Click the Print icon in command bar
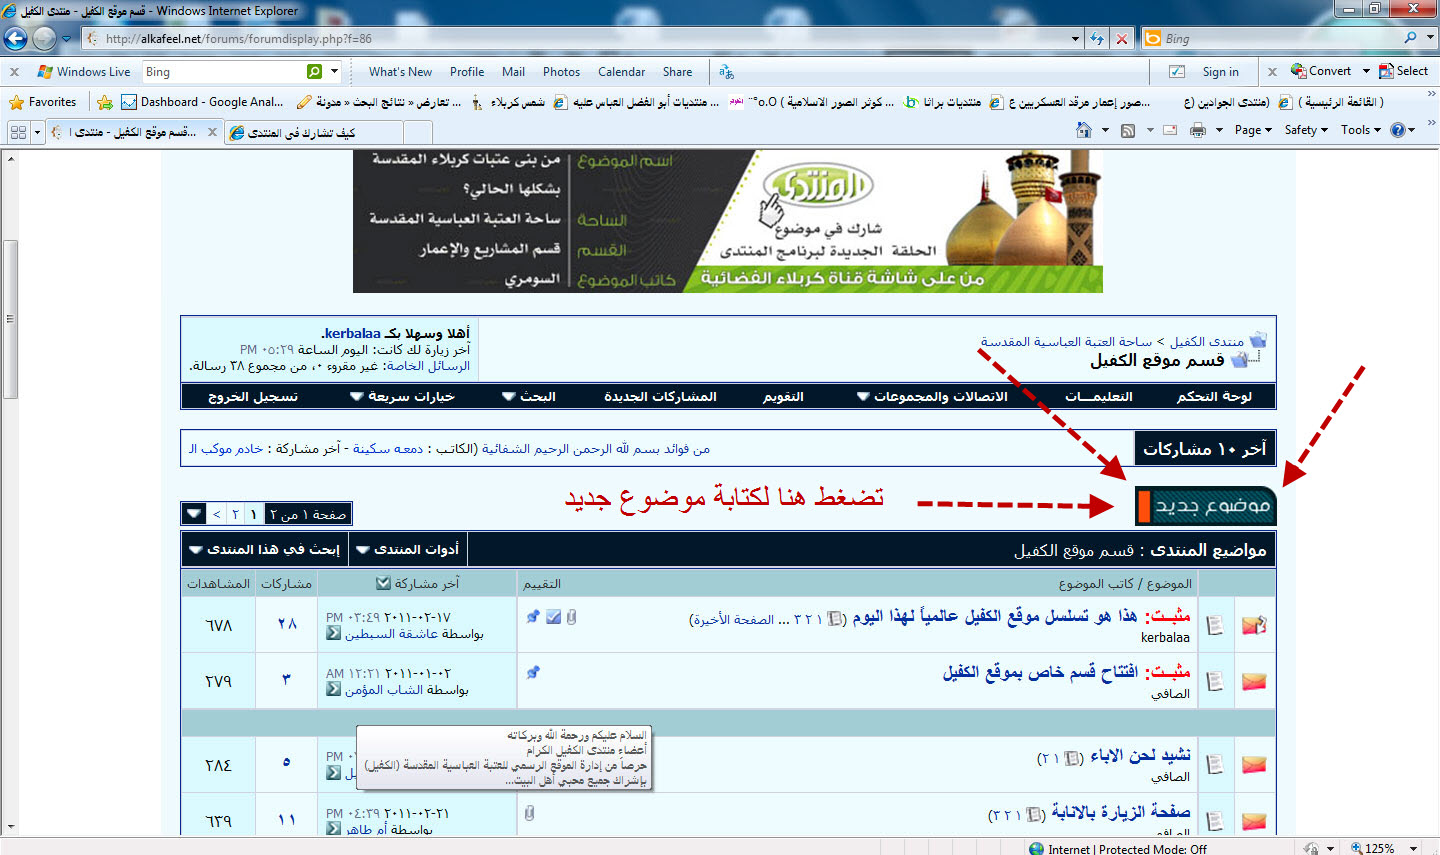The width and height of the screenshot is (1440, 855). click(x=1198, y=130)
